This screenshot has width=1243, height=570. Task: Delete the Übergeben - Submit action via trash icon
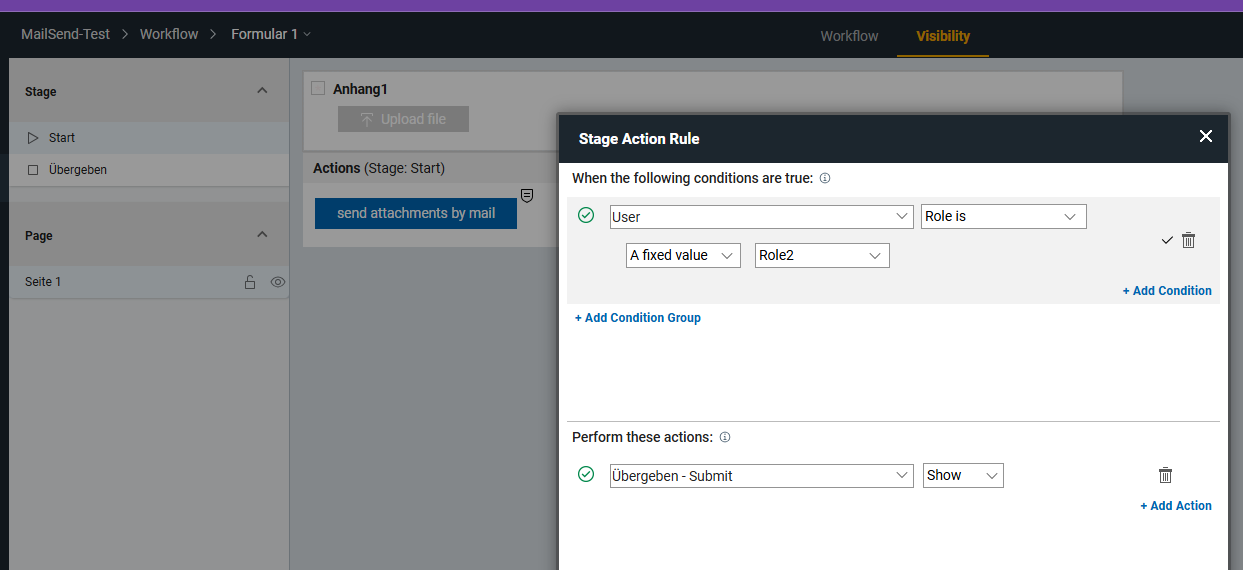(1165, 476)
